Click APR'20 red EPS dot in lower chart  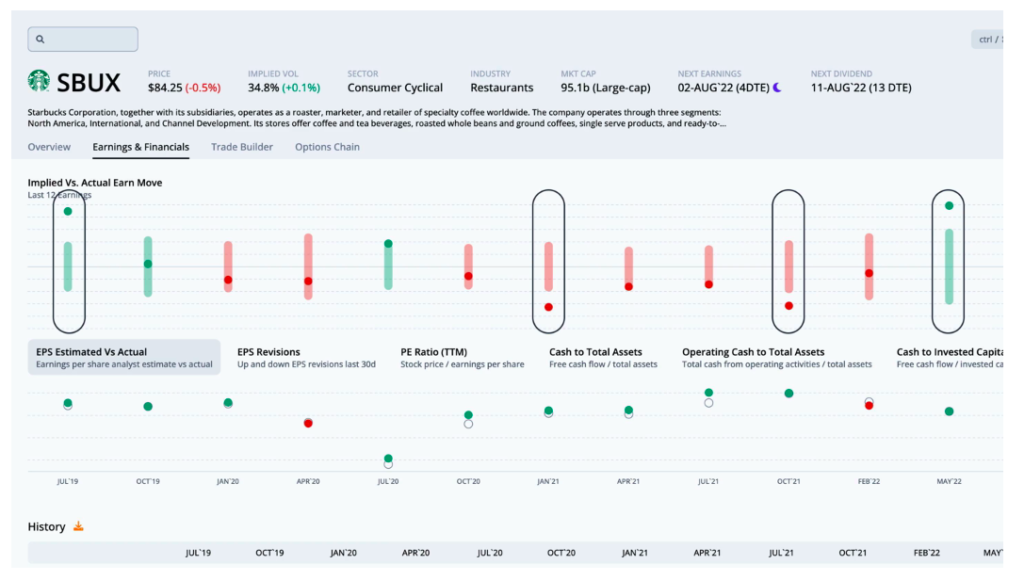click(x=308, y=423)
